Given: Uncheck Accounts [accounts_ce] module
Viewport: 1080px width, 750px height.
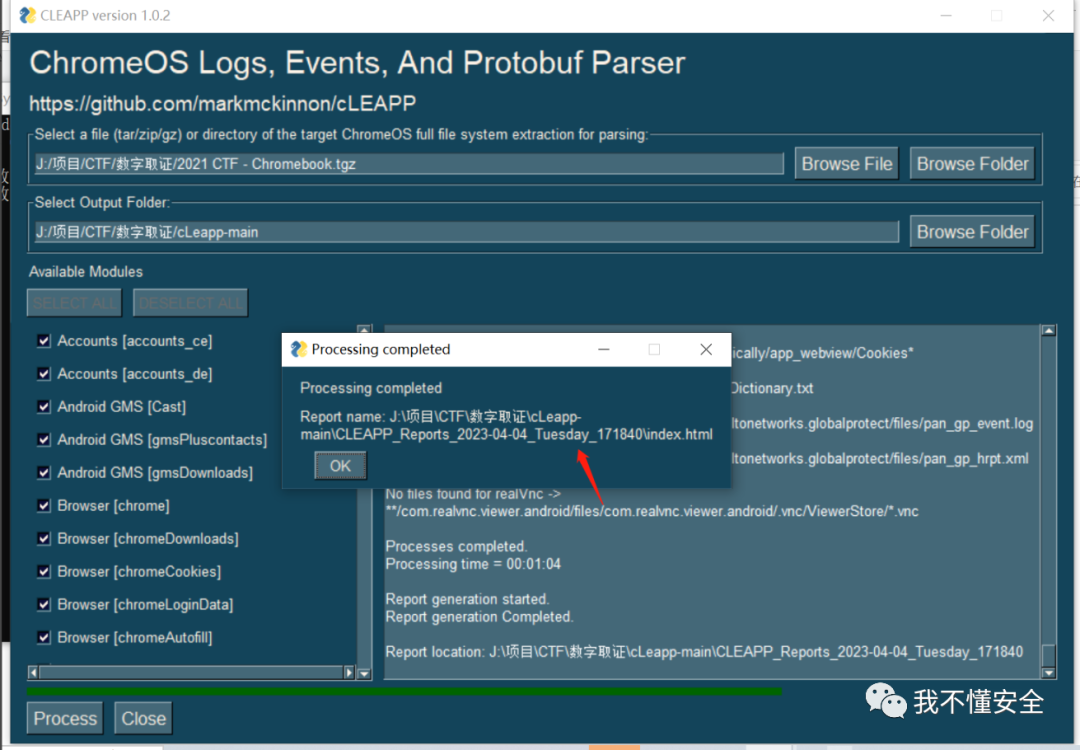Looking at the screenshot, I should [44, 341].
